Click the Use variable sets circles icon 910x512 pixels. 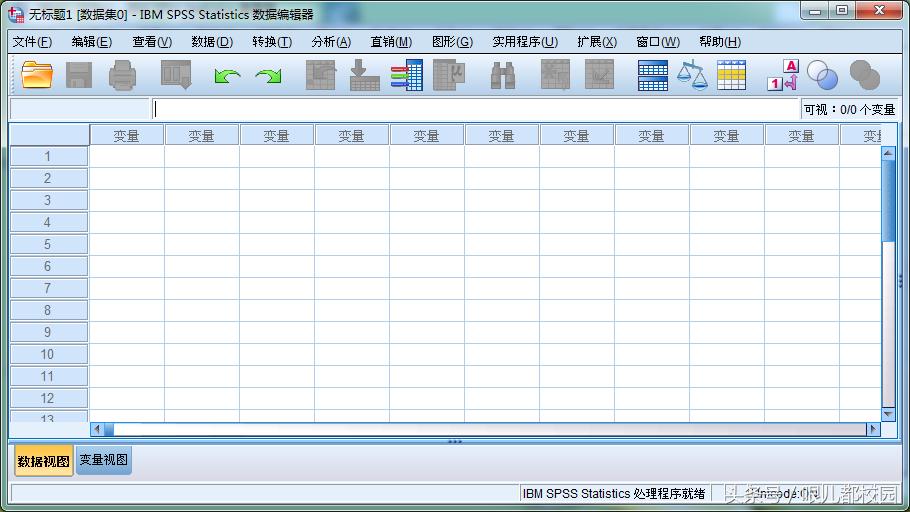822,75
